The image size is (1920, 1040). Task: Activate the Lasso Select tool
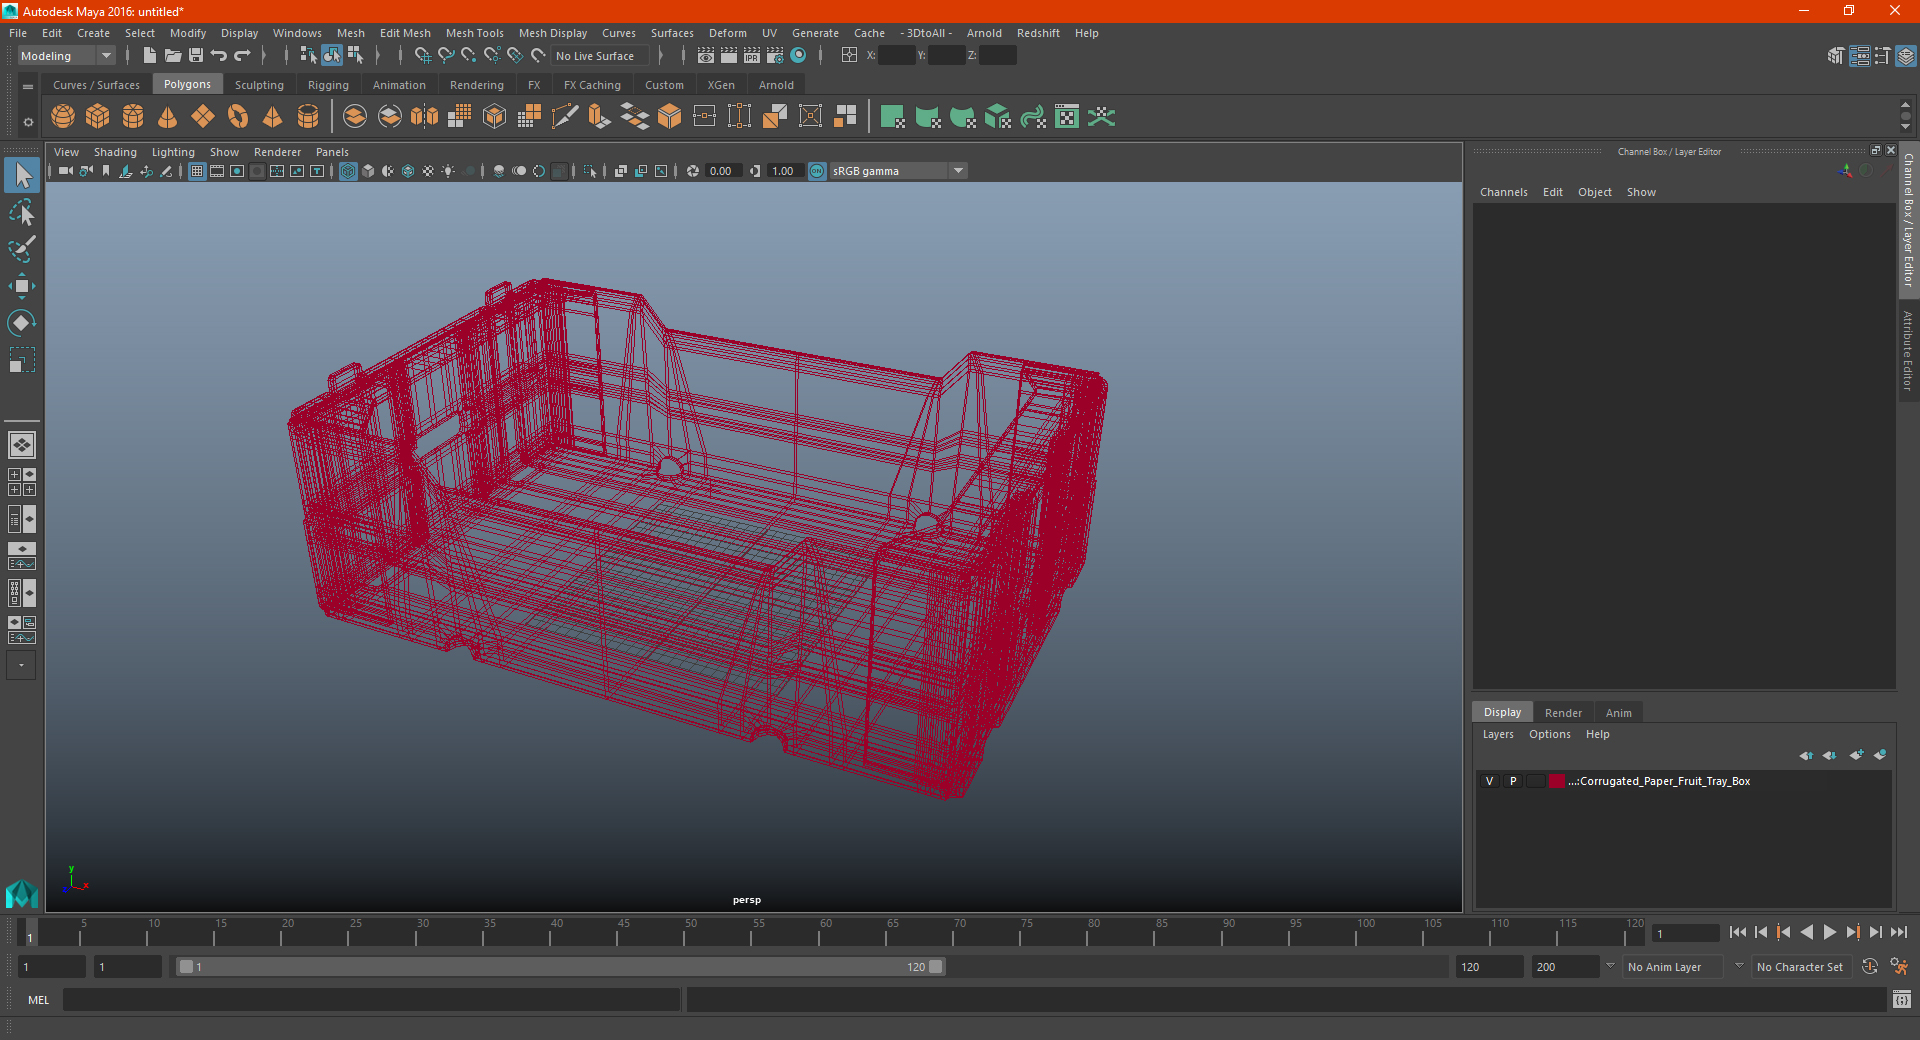[x=22, y=212]
